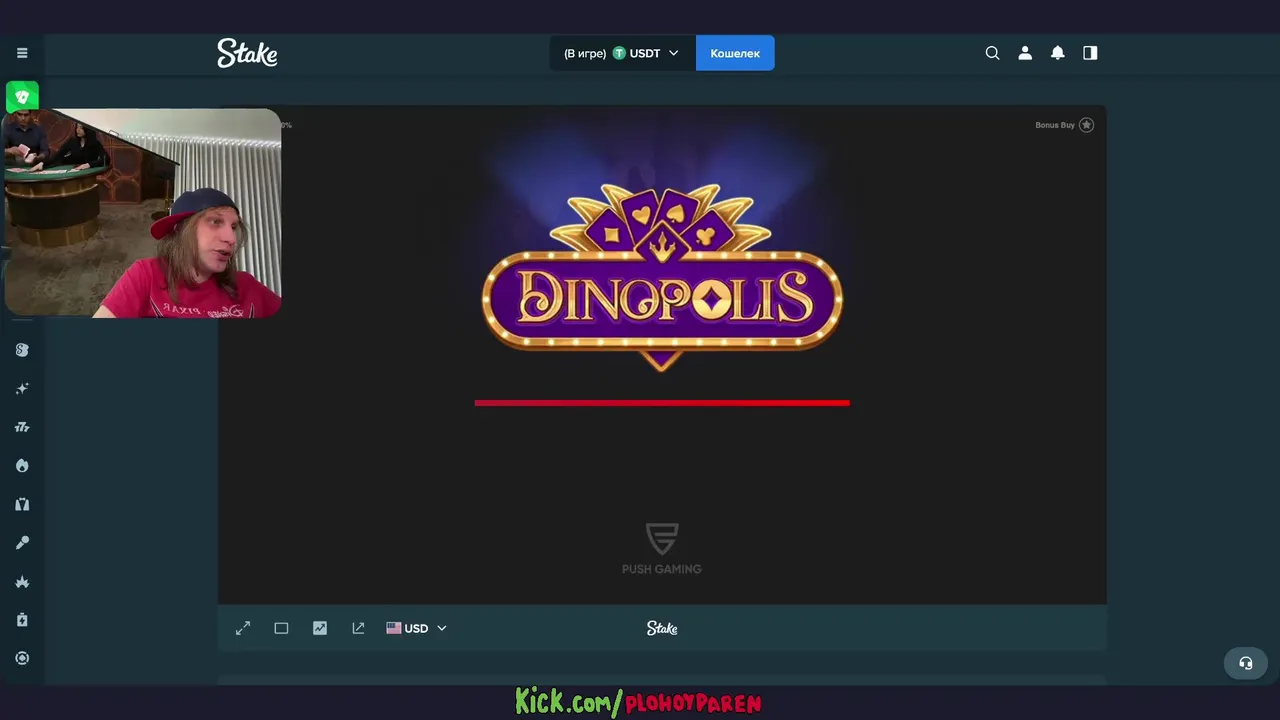
Task: Enter fullscreen mode for the game
Action: 243,628
